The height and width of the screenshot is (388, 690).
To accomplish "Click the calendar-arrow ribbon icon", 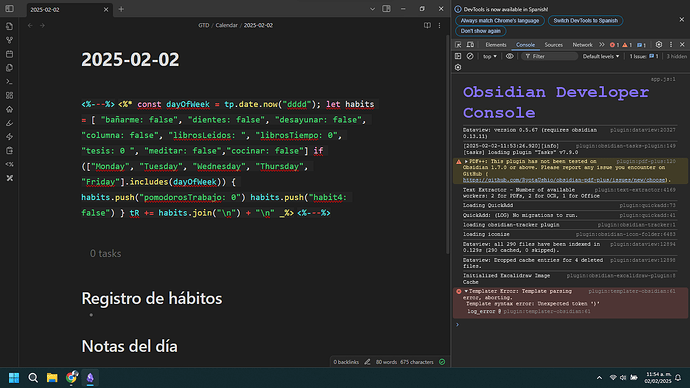I will [x=9, y=150].
